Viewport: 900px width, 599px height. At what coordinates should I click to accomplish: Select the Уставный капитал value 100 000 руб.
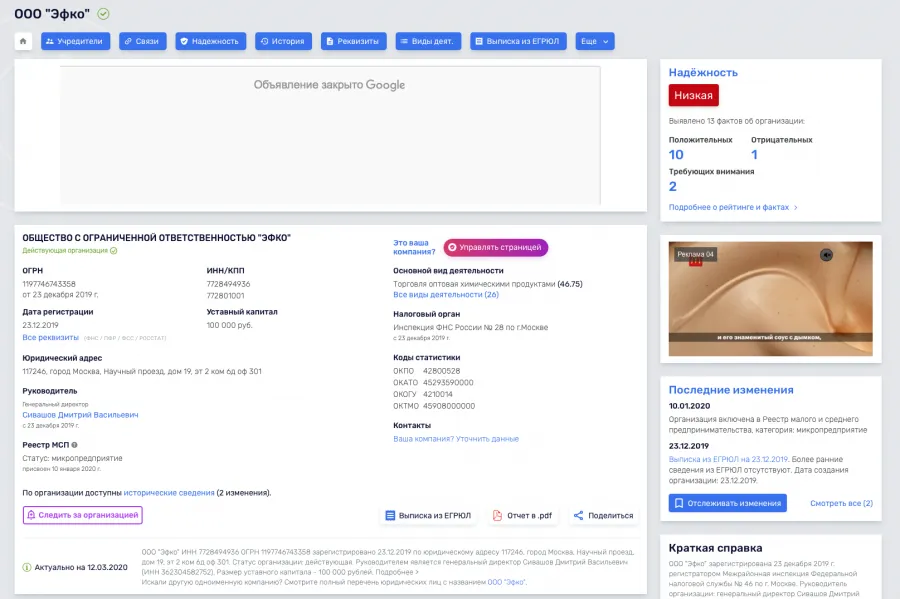(230, 325)
